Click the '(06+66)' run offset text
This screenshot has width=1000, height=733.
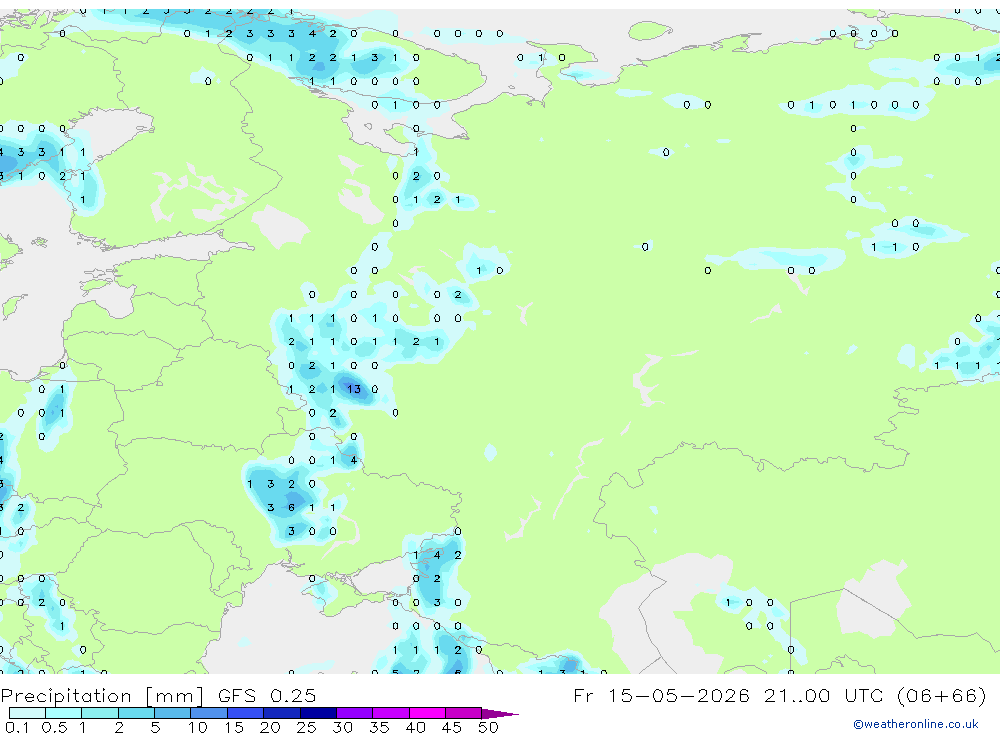pyautogui.click(x=941, y=695)
